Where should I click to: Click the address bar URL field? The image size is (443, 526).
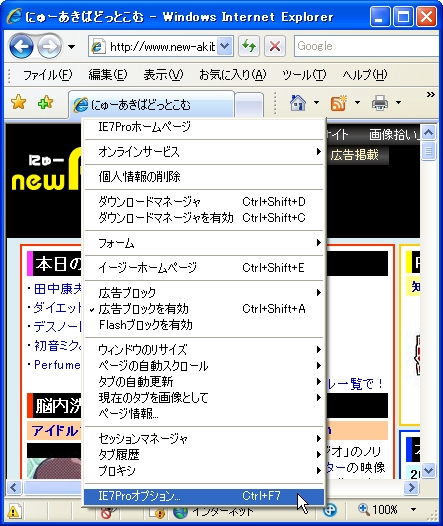tap(153, 46)
